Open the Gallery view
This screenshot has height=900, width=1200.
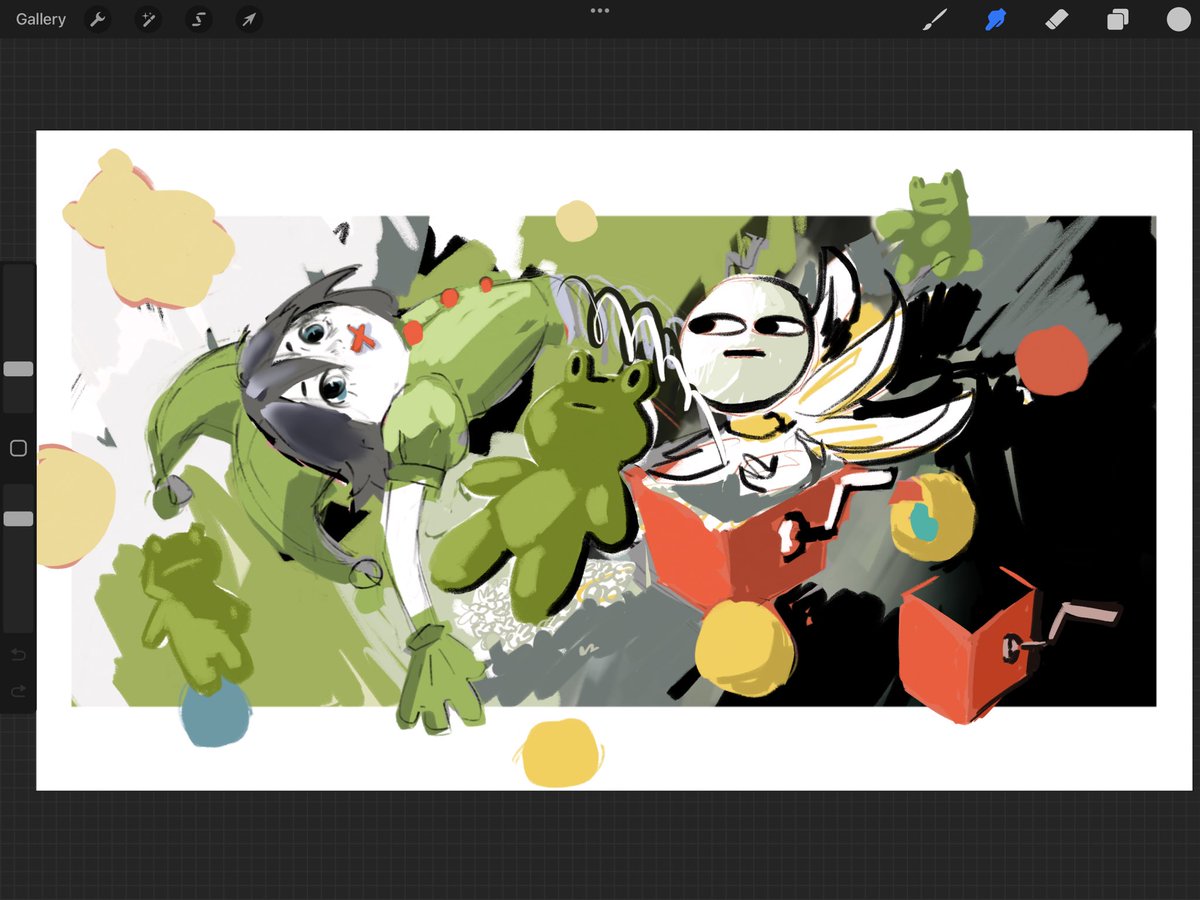(x=41, y=19)
